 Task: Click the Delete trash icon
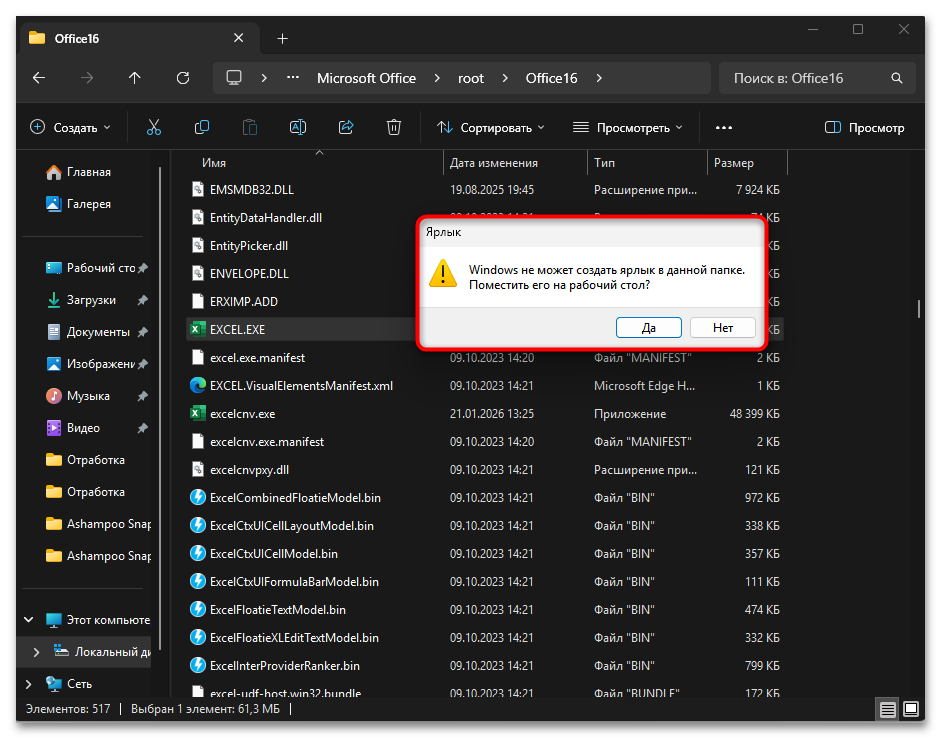(394, 127)
